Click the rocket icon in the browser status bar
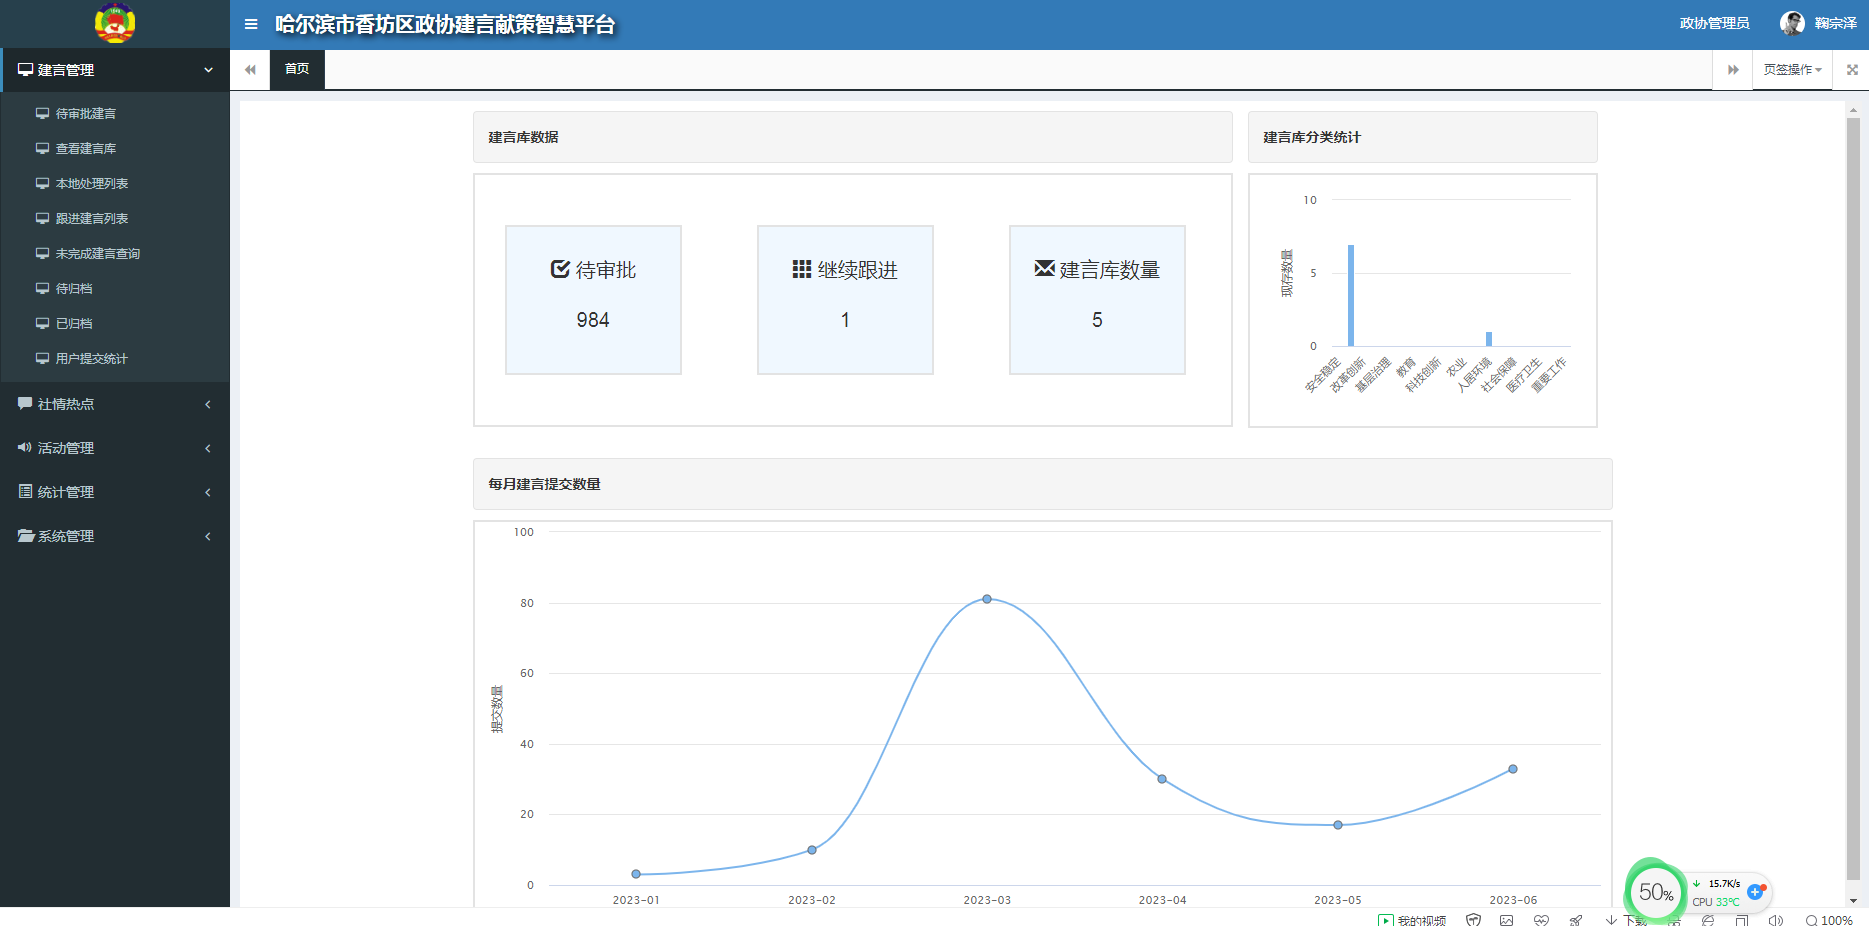Screen dimensions: 1869x926 click(x=1576, y=920)
